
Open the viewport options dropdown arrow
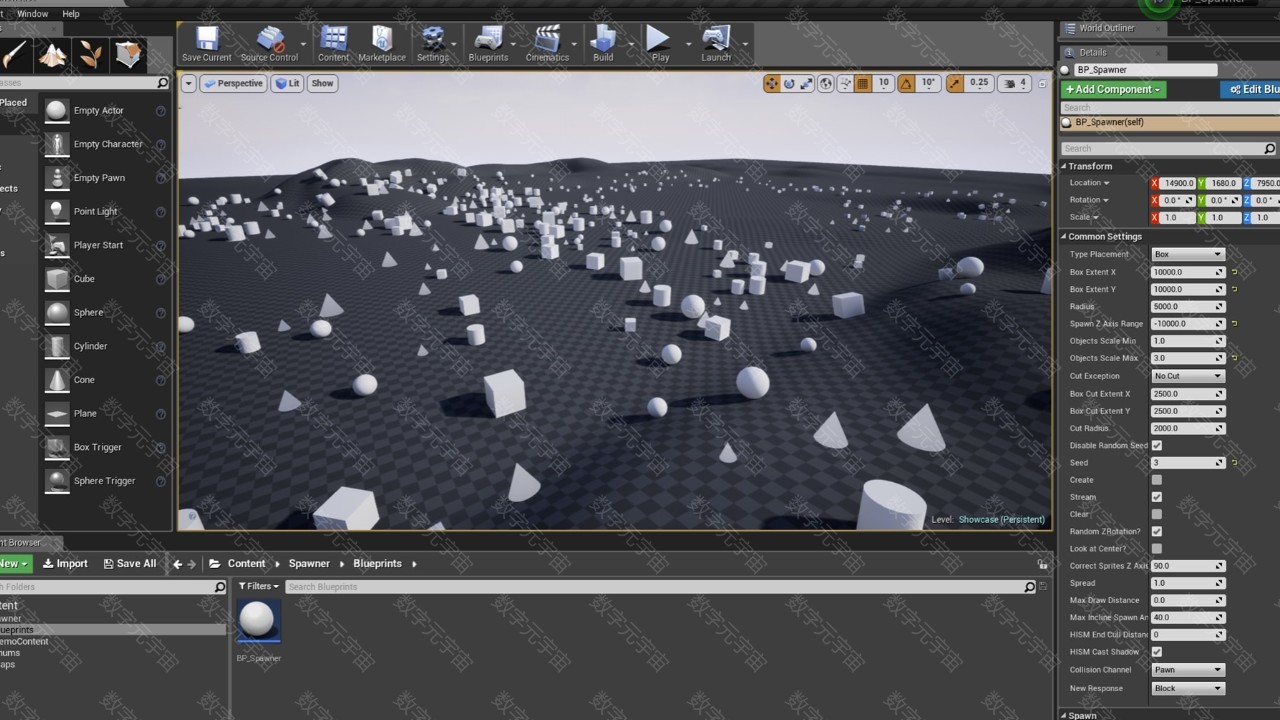[188, 83]
